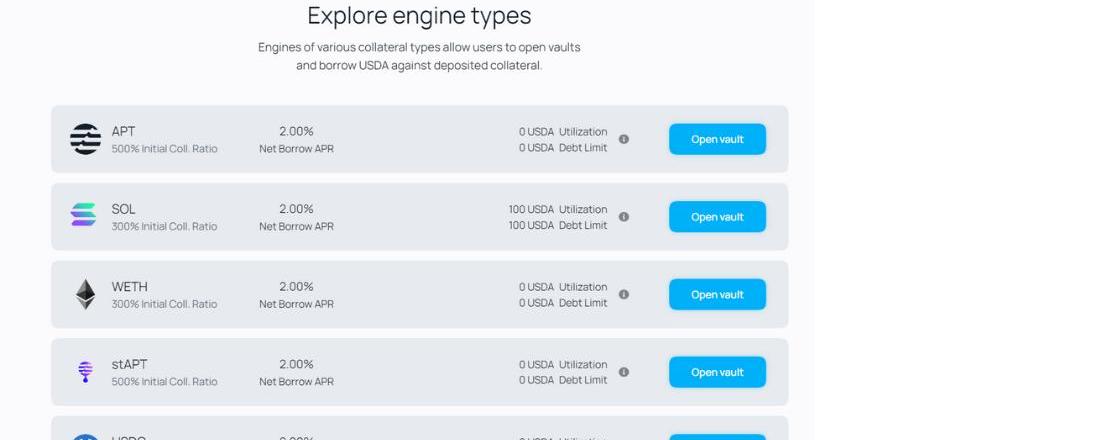Open vault for SOL engine
The image size is (1100, 440).
click(x=717, y=217)
